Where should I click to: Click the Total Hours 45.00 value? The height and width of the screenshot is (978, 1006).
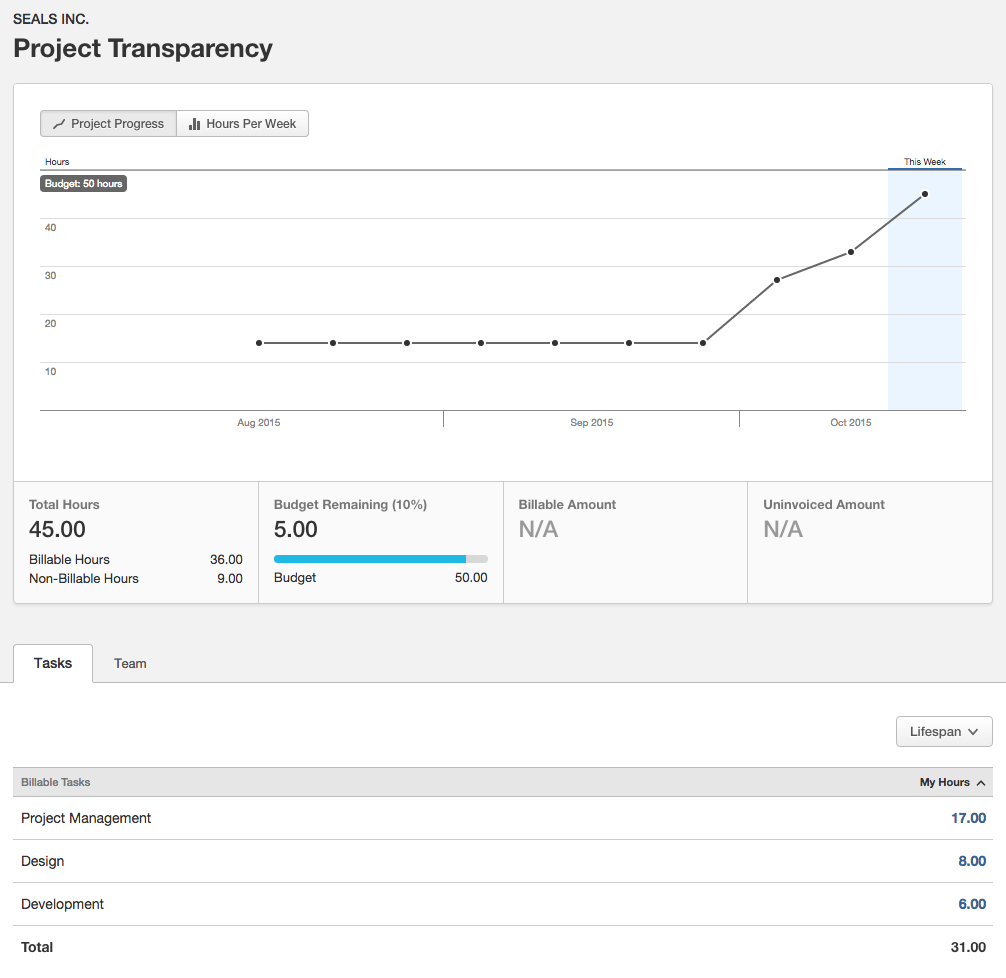57,529
